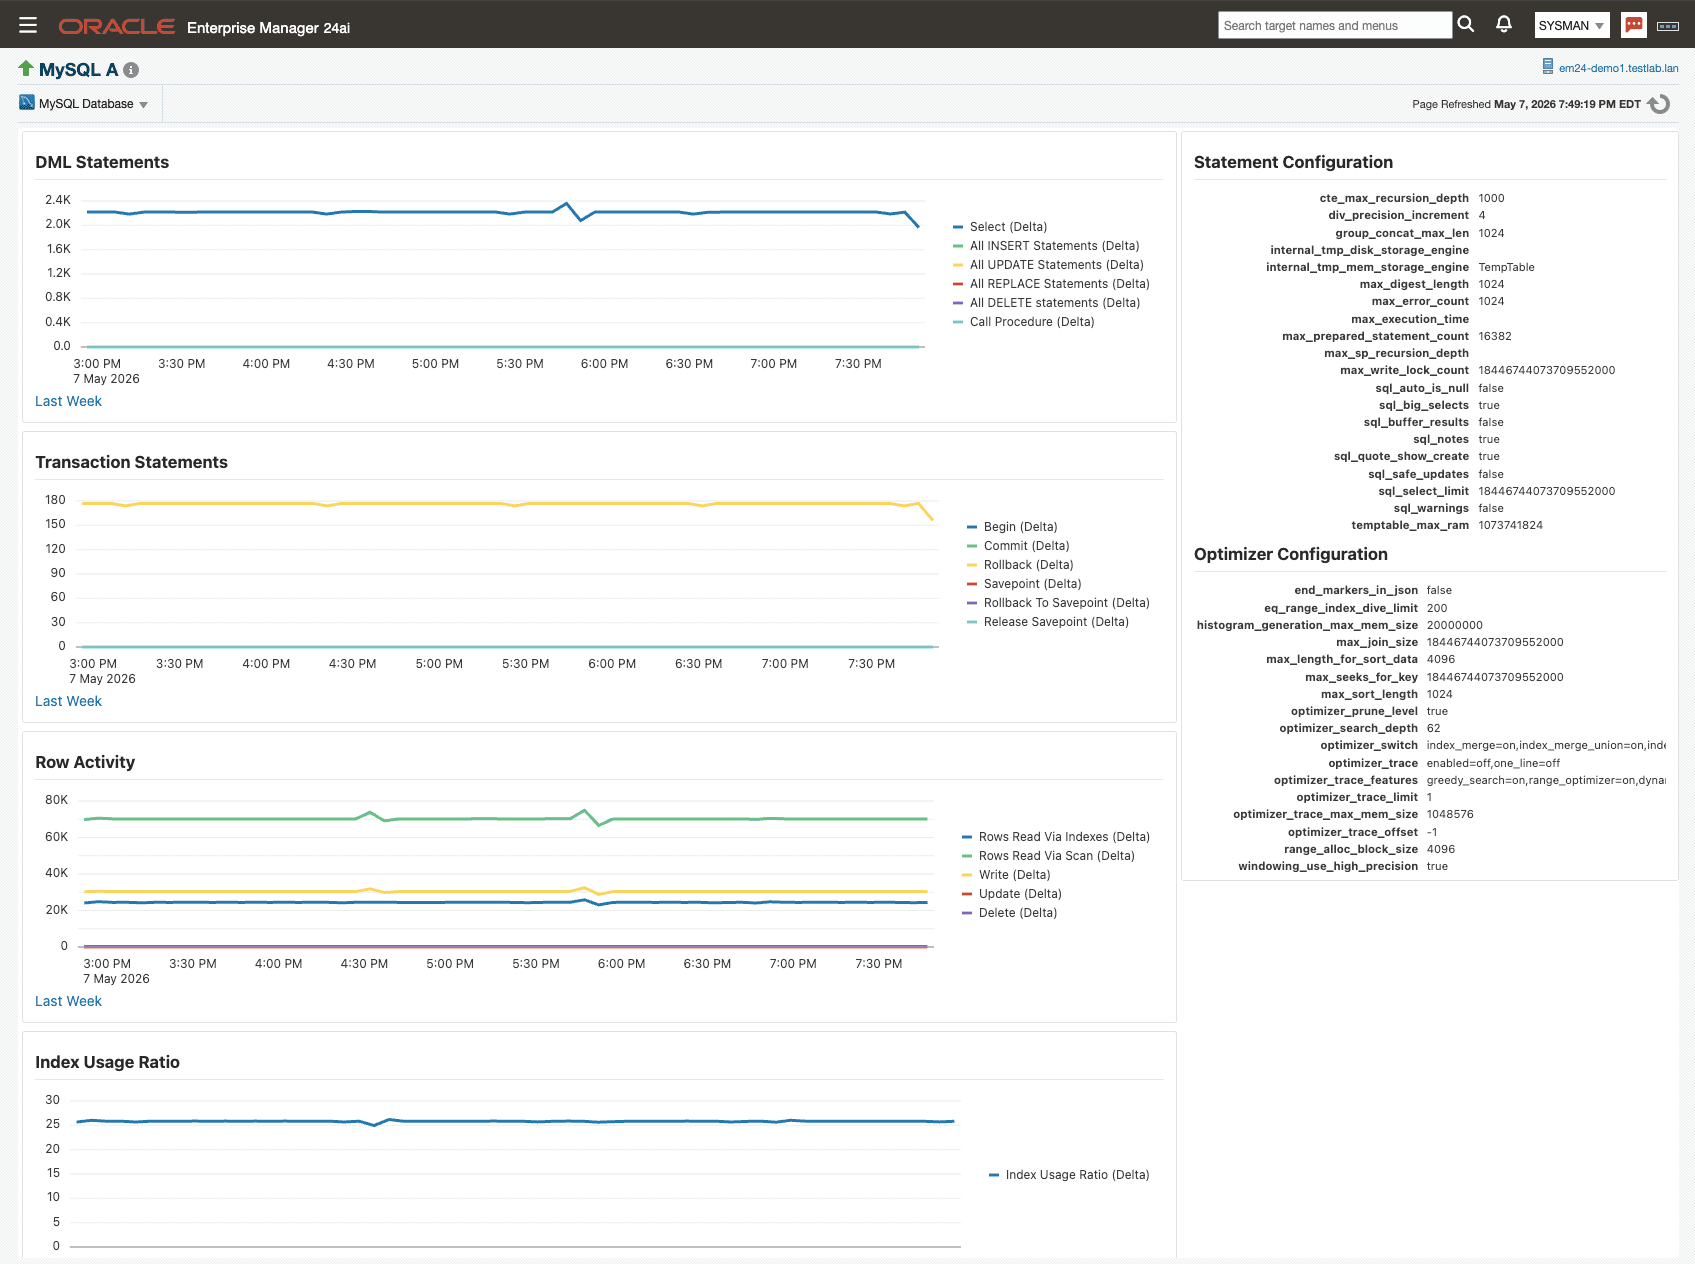Click the MySQL Database target icon

click(x=27, y=102)
